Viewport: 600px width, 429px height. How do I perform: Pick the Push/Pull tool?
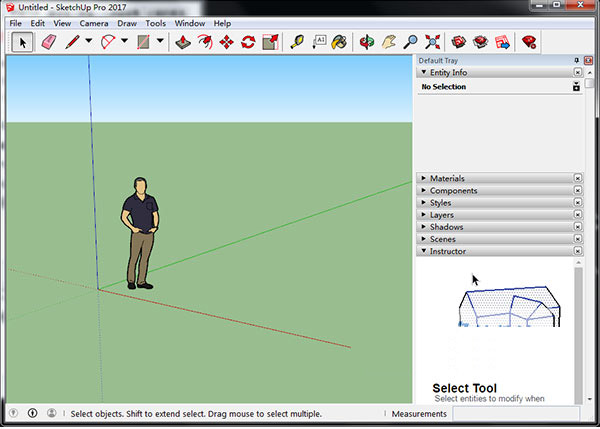tap(182, 42)
